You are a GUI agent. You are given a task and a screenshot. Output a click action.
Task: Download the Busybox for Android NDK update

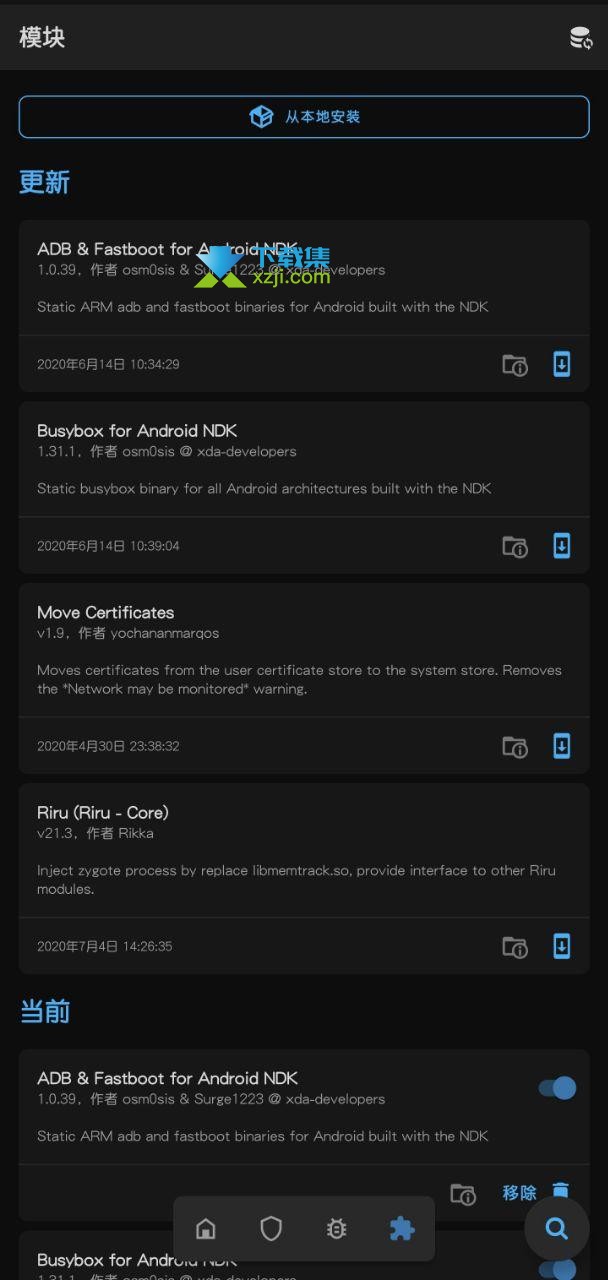[562, 546]
